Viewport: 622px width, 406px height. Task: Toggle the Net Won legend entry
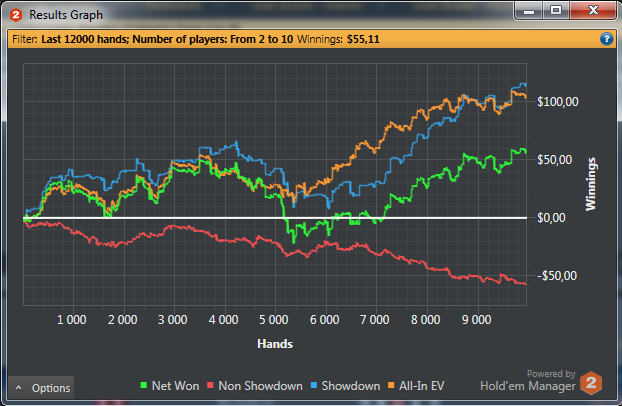[x=170, y=386]
